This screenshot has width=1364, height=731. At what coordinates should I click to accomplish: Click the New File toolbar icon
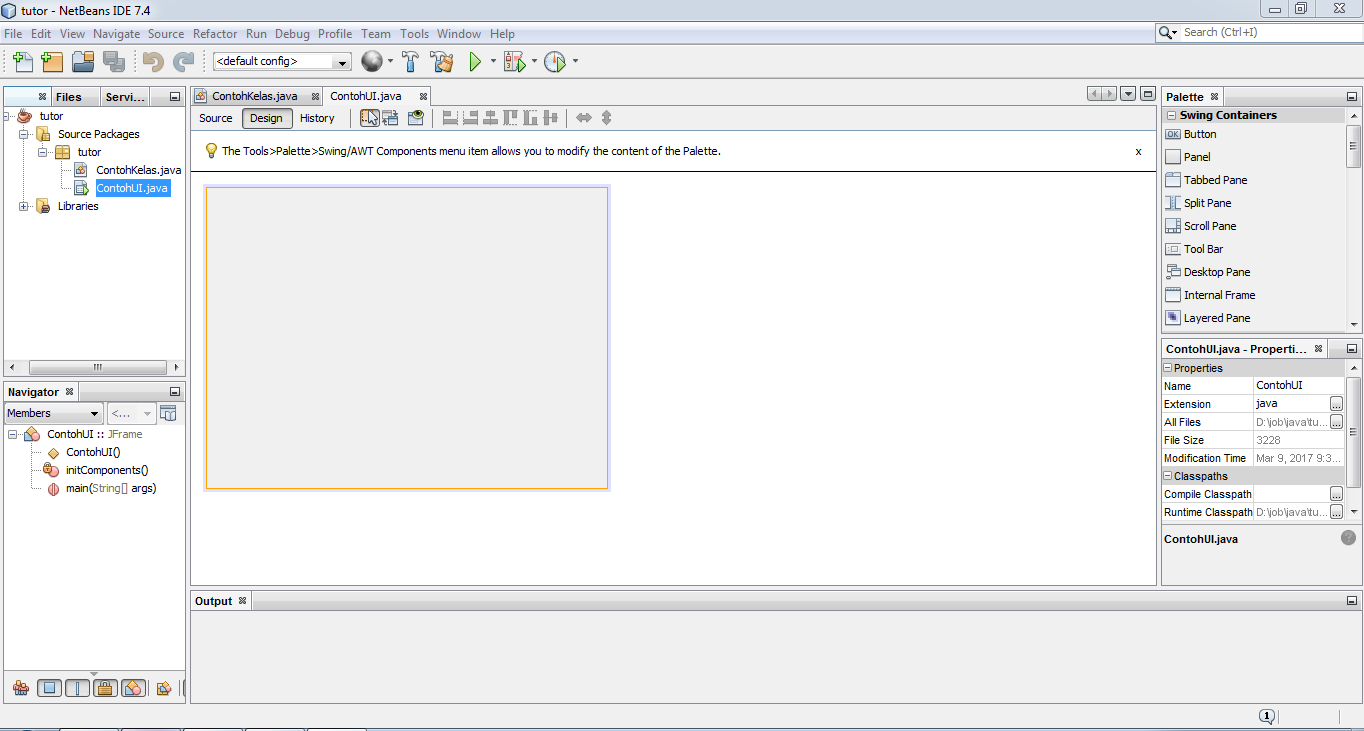(21, 61)
